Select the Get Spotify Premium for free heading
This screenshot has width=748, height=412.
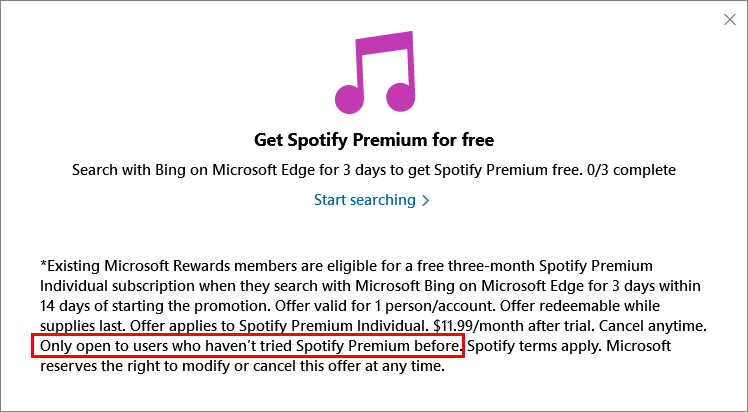tap(374, 140)
